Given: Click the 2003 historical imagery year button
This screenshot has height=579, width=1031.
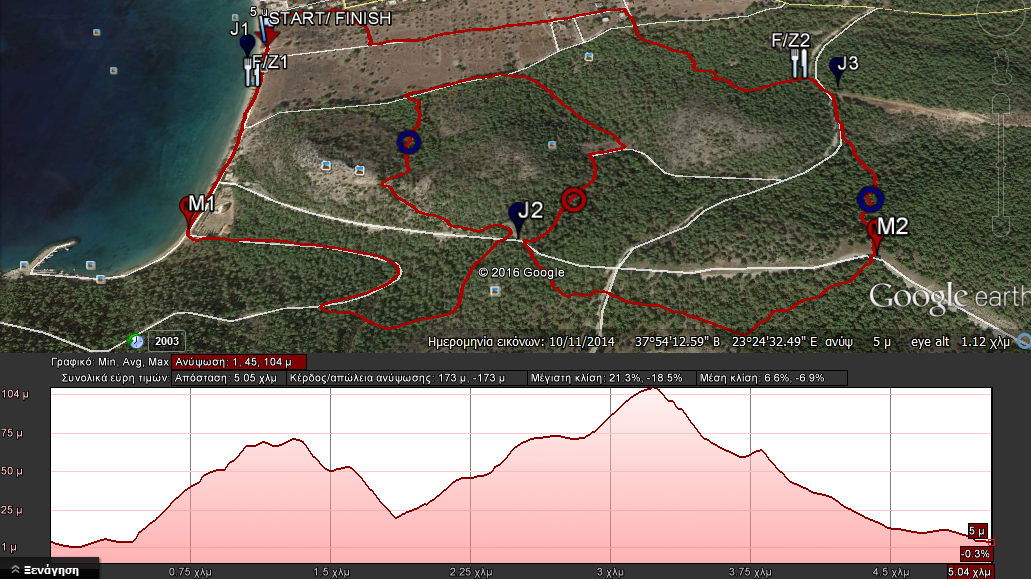Looking at the screenshot, I should tap(168, 341).
